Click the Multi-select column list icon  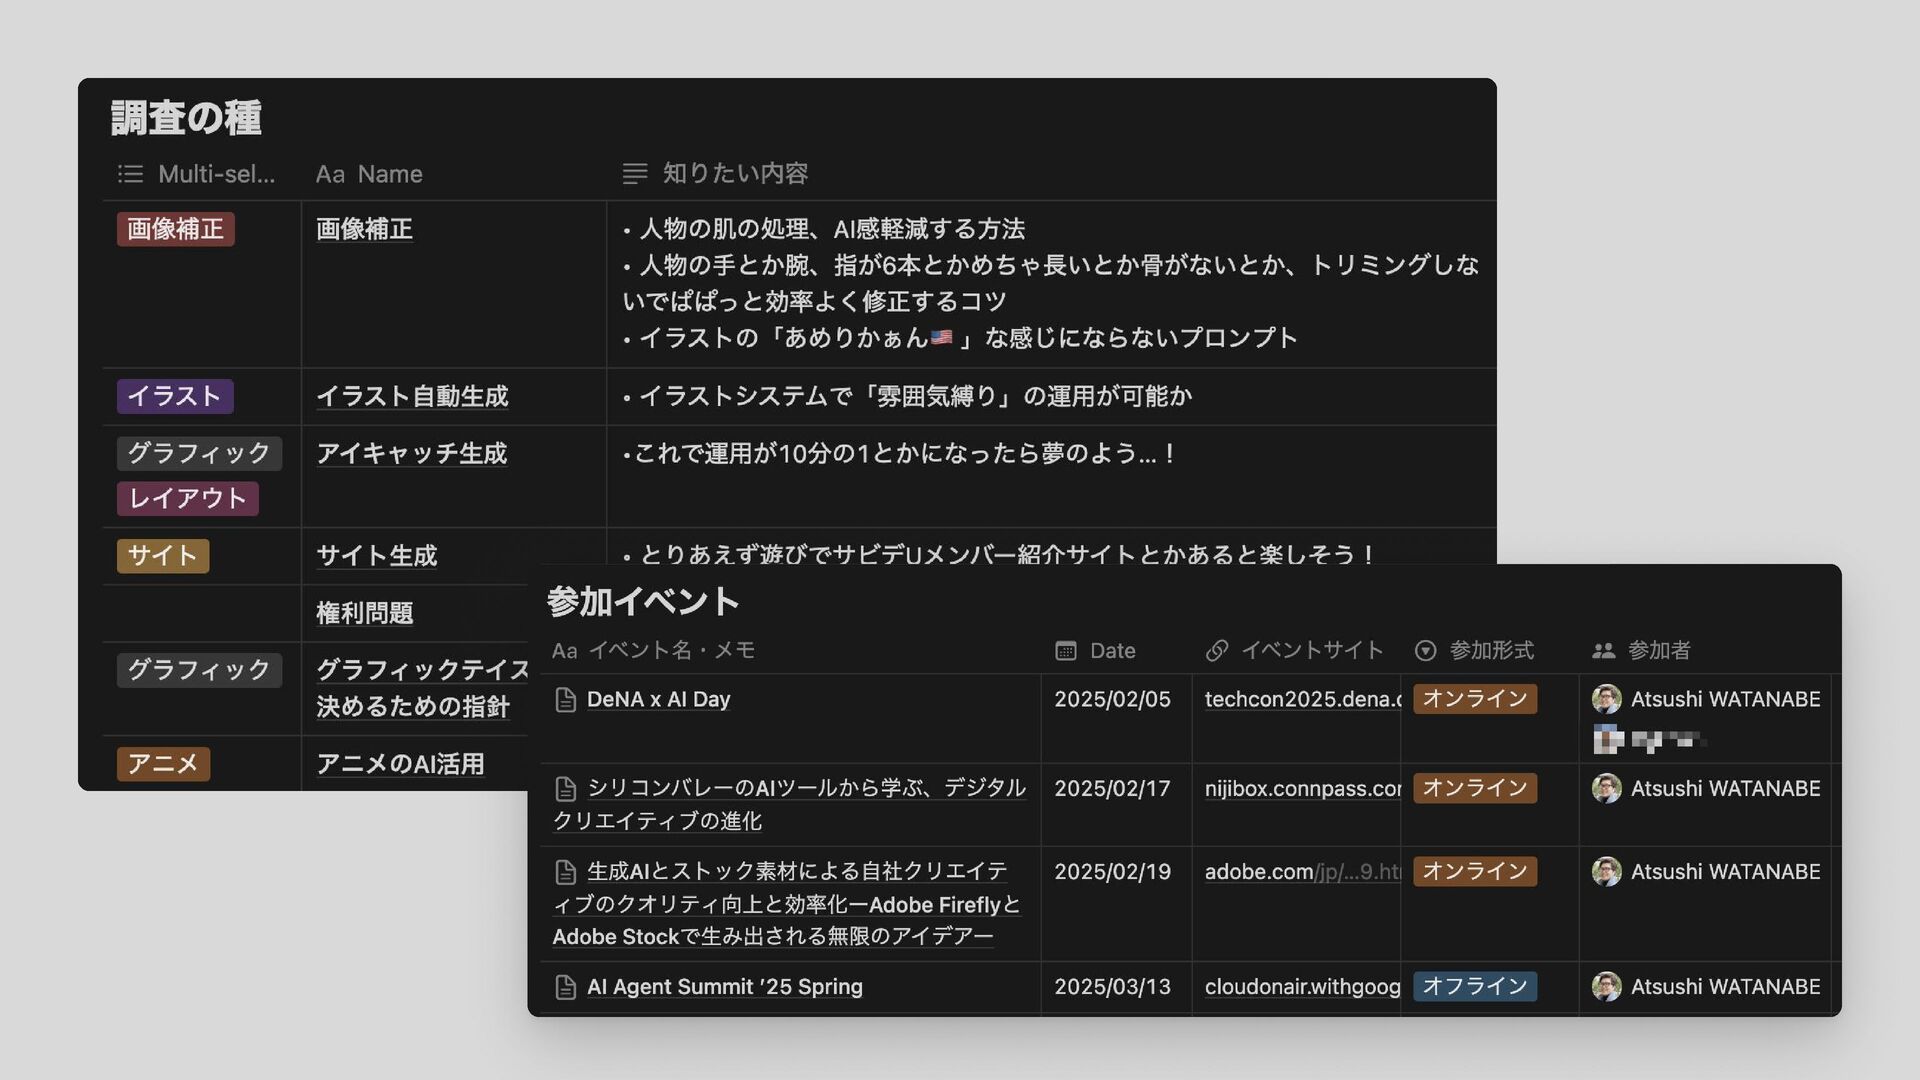click(130, 174)
